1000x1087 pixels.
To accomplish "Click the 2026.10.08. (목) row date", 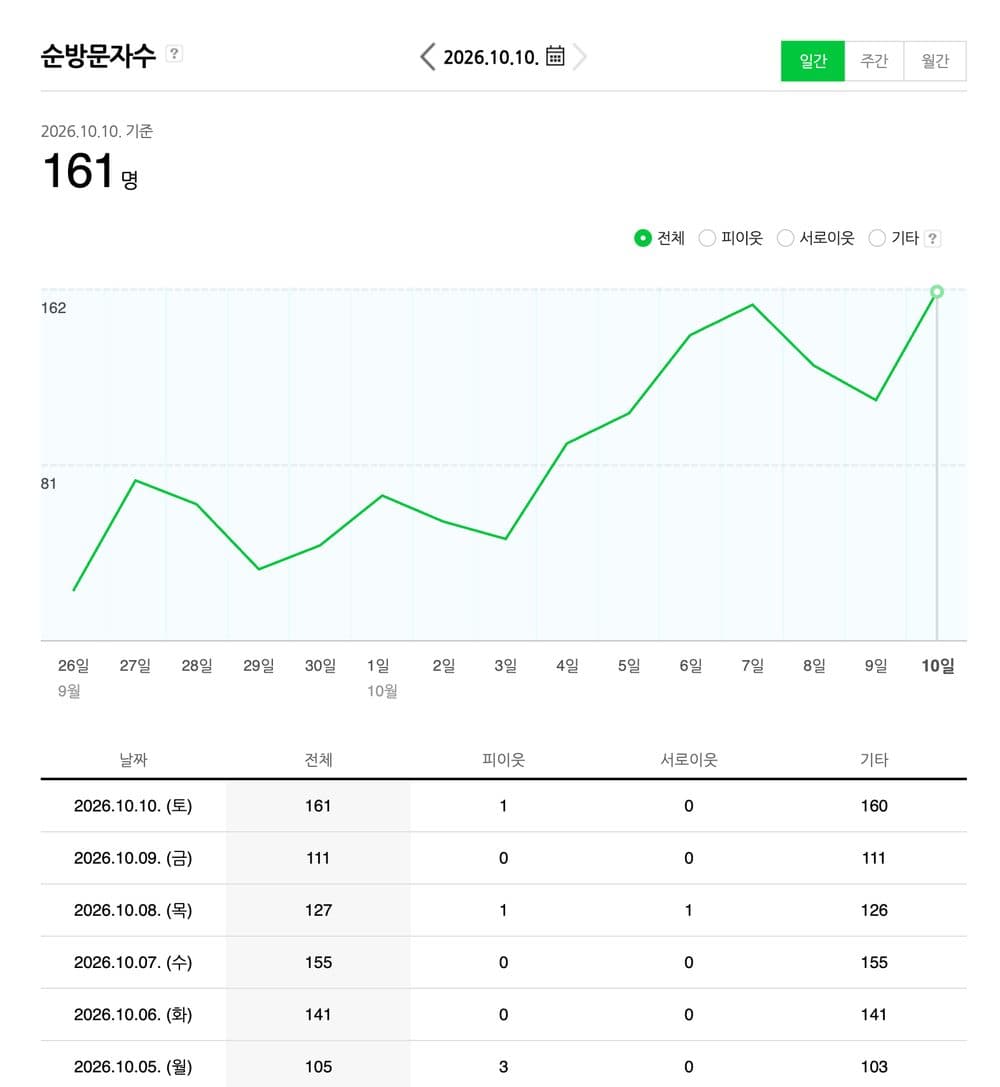I will tap(133, 910).
